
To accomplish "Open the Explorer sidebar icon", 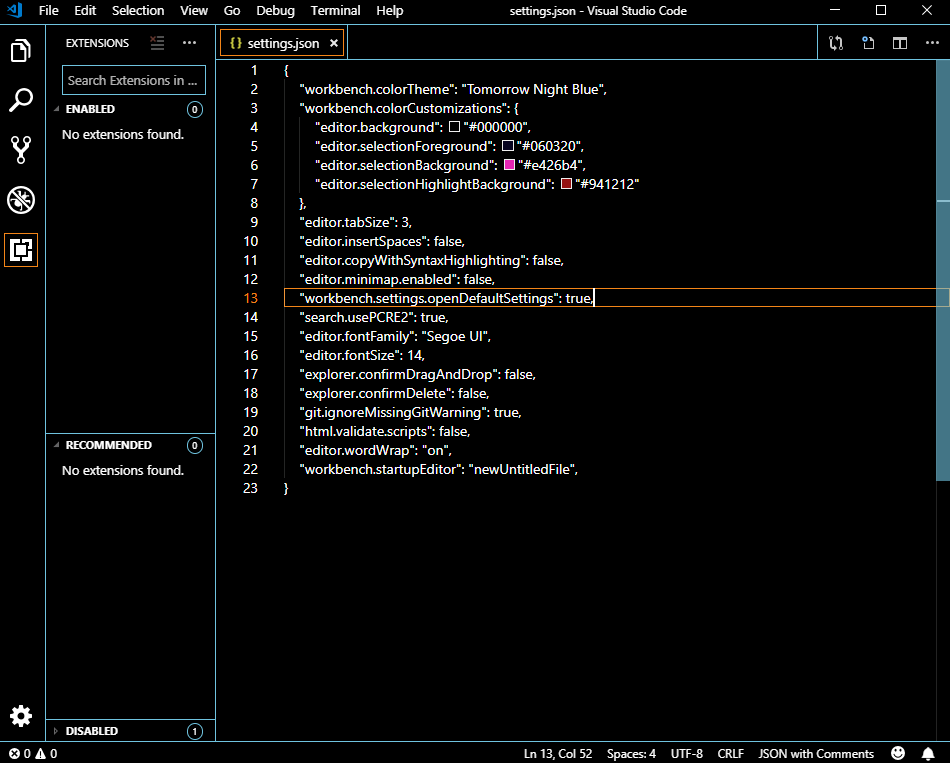I will (x=21, y=50).
